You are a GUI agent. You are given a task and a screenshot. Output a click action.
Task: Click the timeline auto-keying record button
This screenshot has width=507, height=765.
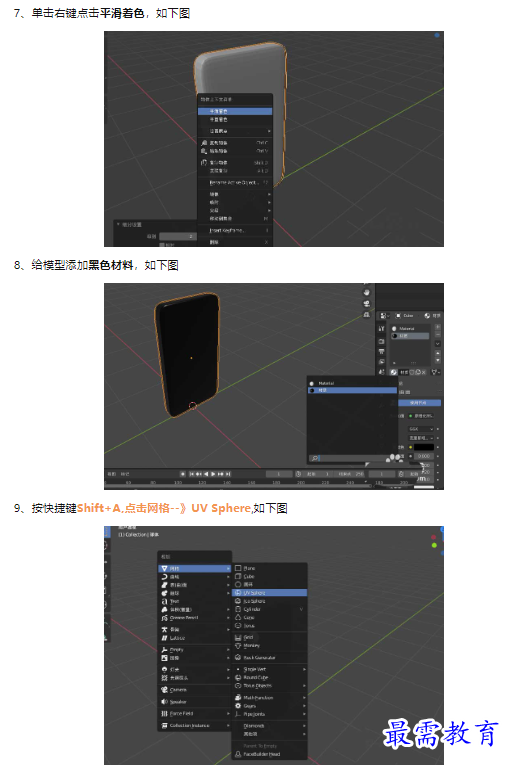183,474
